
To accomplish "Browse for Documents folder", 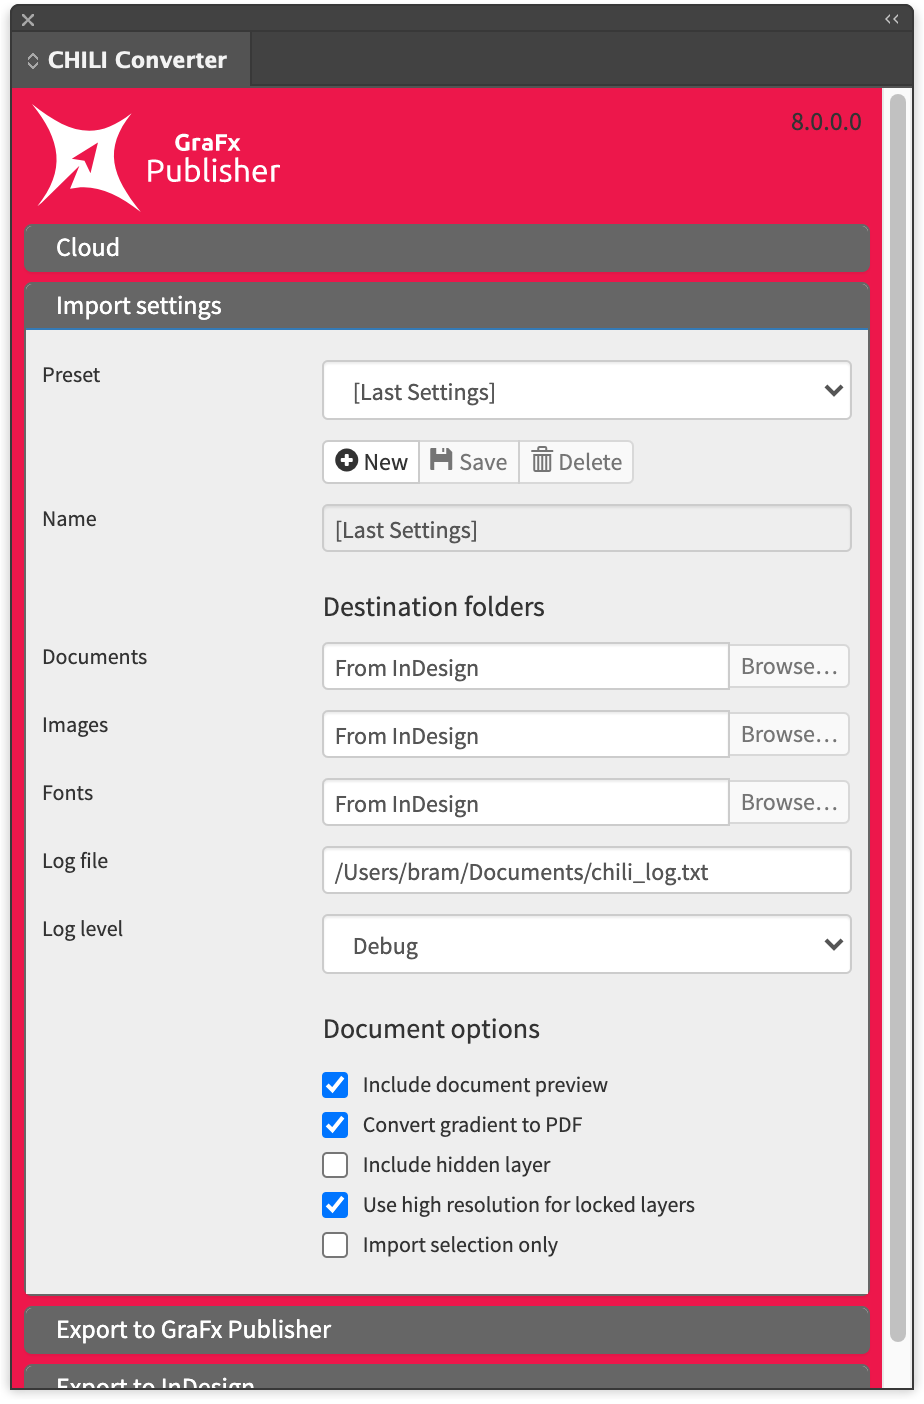I will (x=789, y=667).
